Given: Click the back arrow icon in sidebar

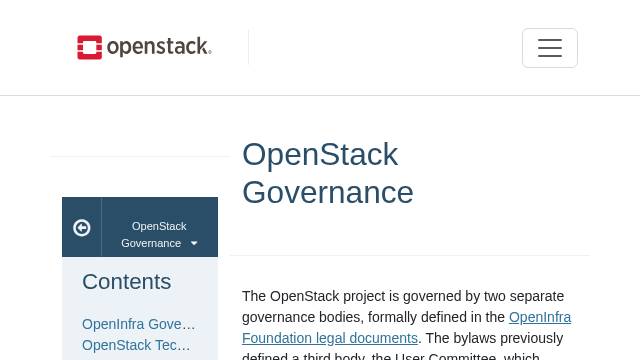Looking at the screenshot, I should 82,227.
